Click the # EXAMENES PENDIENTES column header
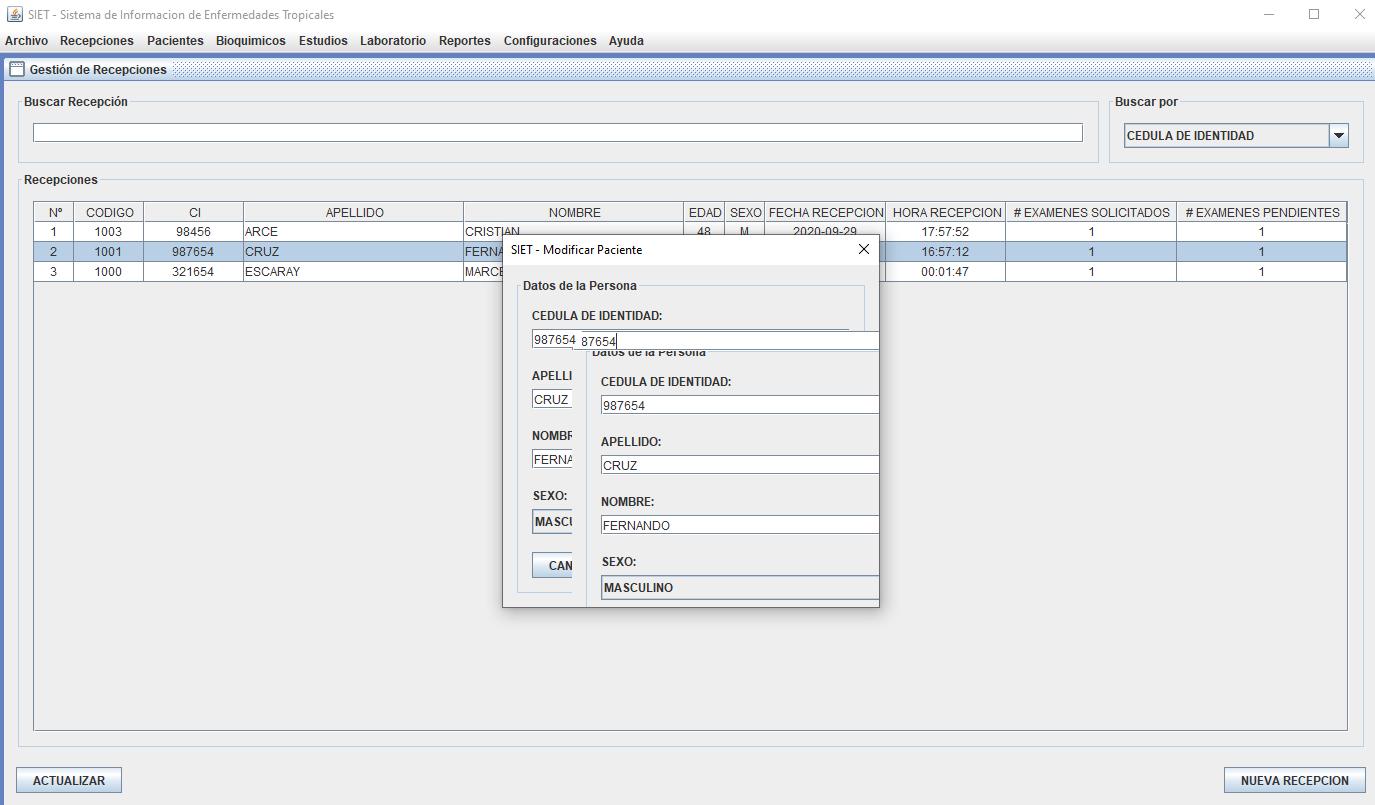1375x805 pixels. click(x=1262, y=212)
